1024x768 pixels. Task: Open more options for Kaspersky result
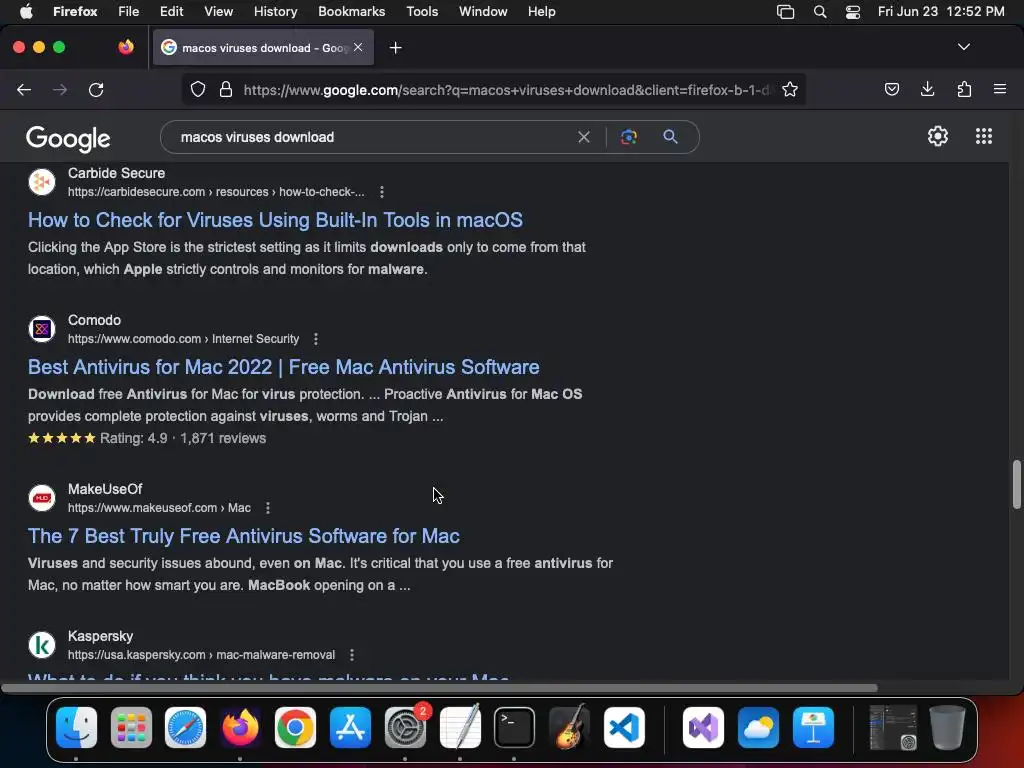click(352, 655)
